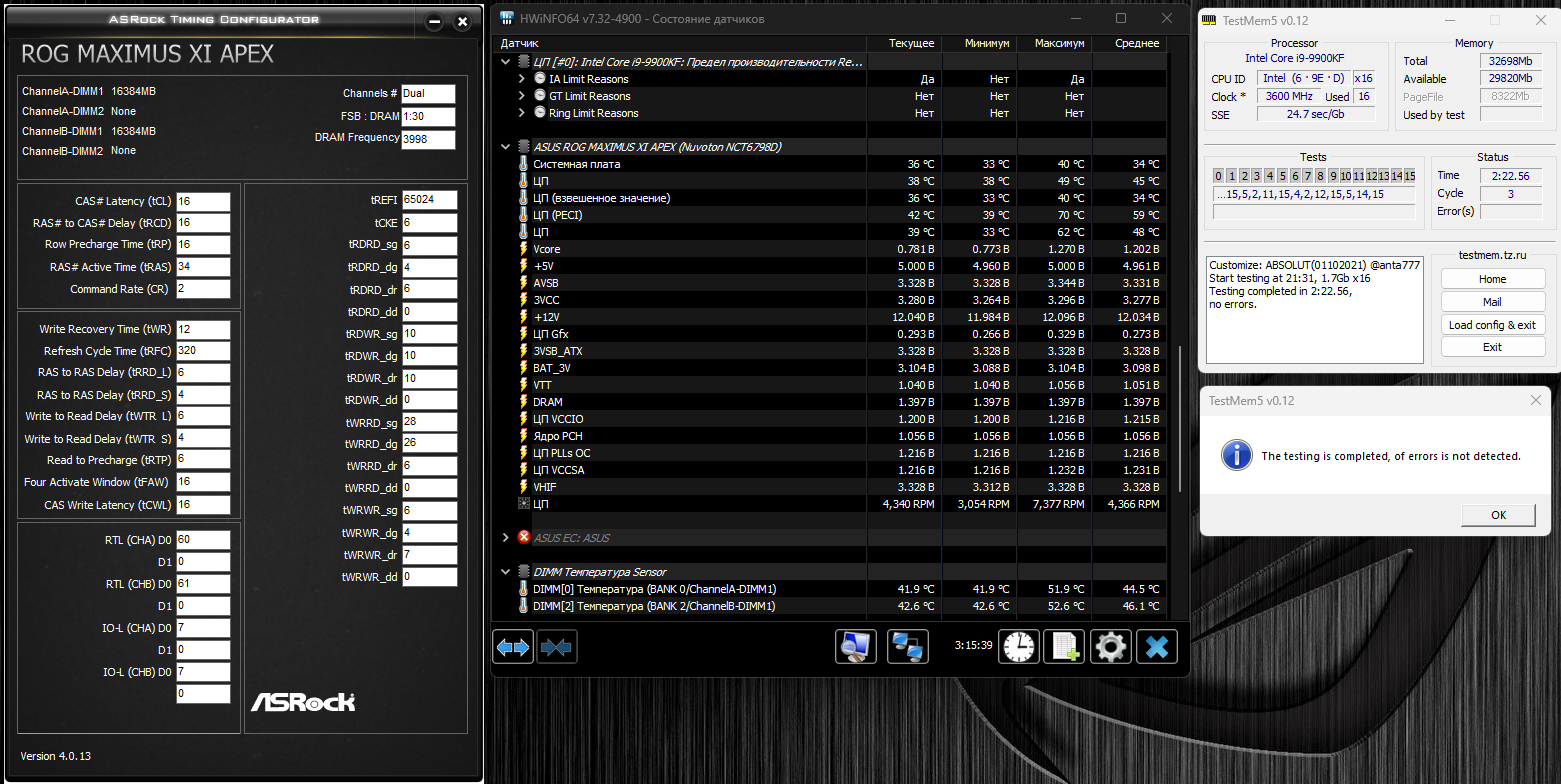1561x784 pixels.
Task: Click the HWiNFO64 title bar app icon
Action: (508, 19)
